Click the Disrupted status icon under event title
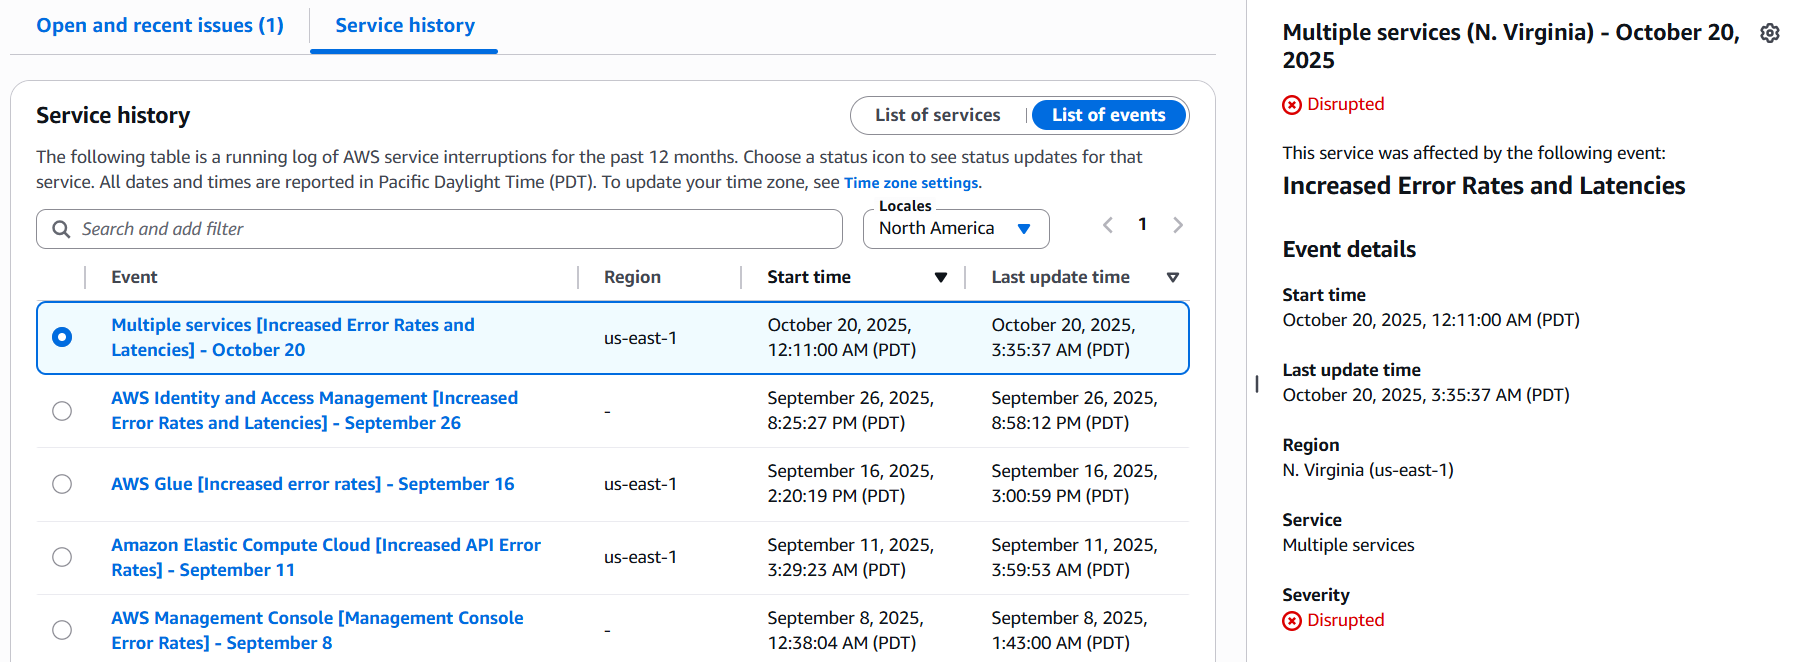Screen dimensions: 1793x662 (x=1292, y=105)
